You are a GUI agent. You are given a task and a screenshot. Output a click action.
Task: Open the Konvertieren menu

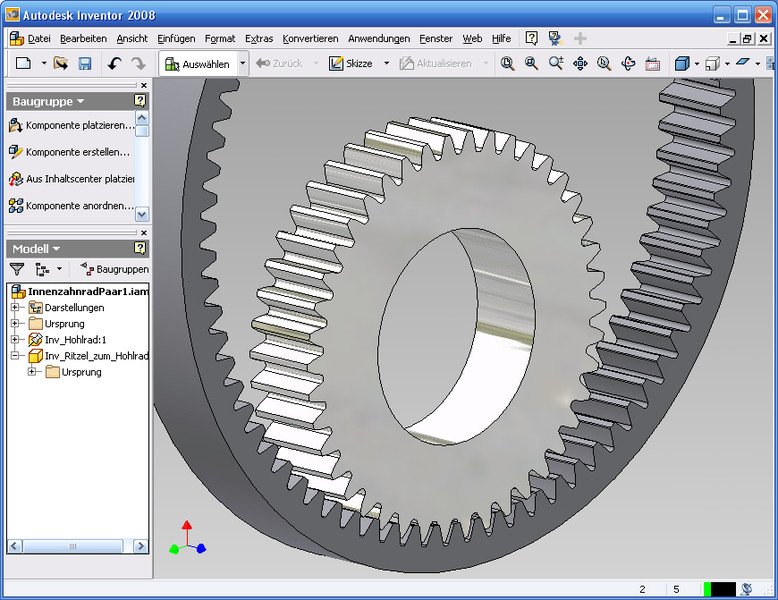tap(310, 38)
